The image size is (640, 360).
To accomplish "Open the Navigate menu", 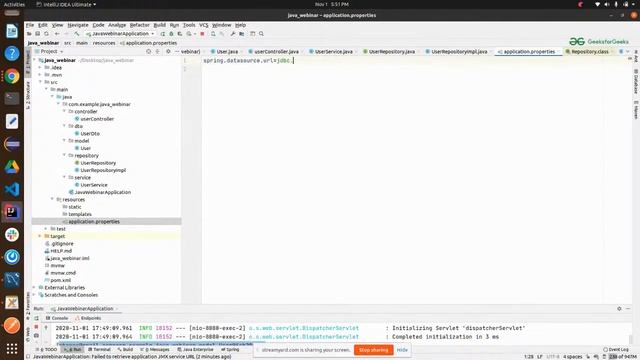I will coord(78,25).
